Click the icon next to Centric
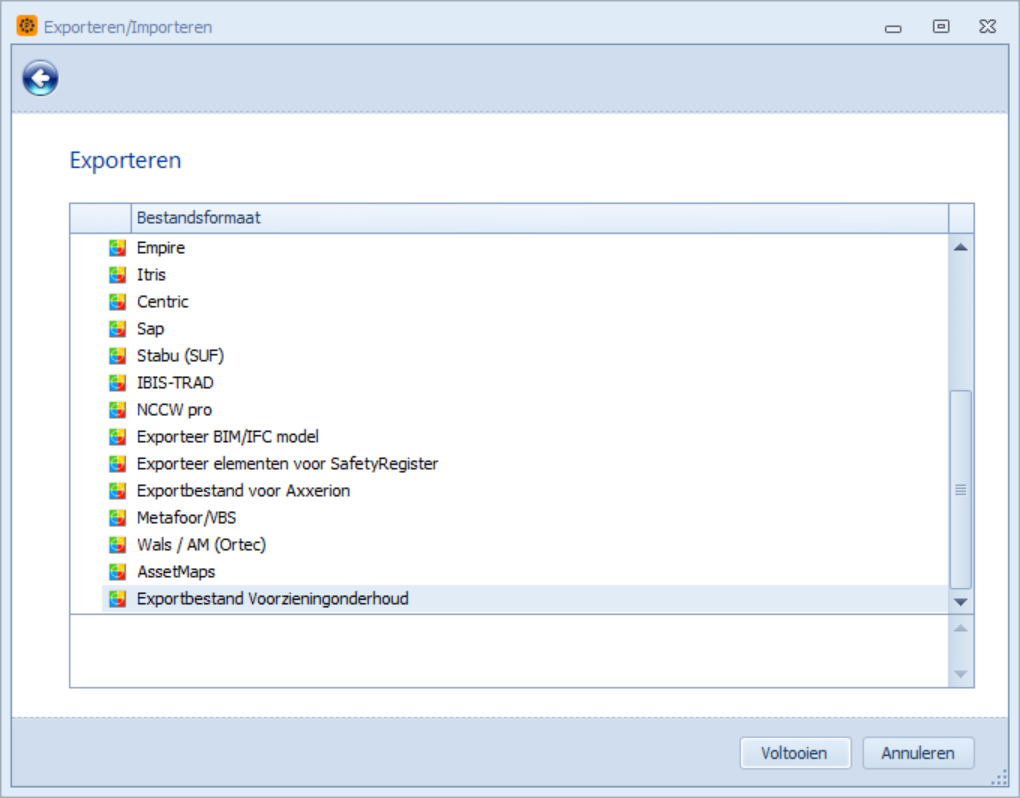1020x798 pixels. click(117, 302)
